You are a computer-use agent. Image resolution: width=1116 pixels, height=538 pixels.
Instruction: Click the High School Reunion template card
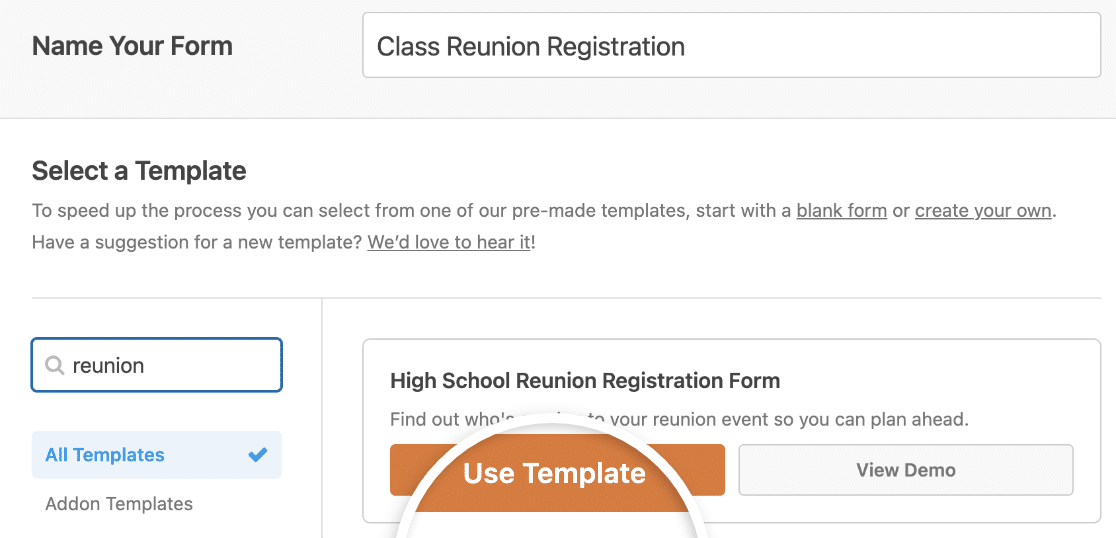tap(732, 431)
